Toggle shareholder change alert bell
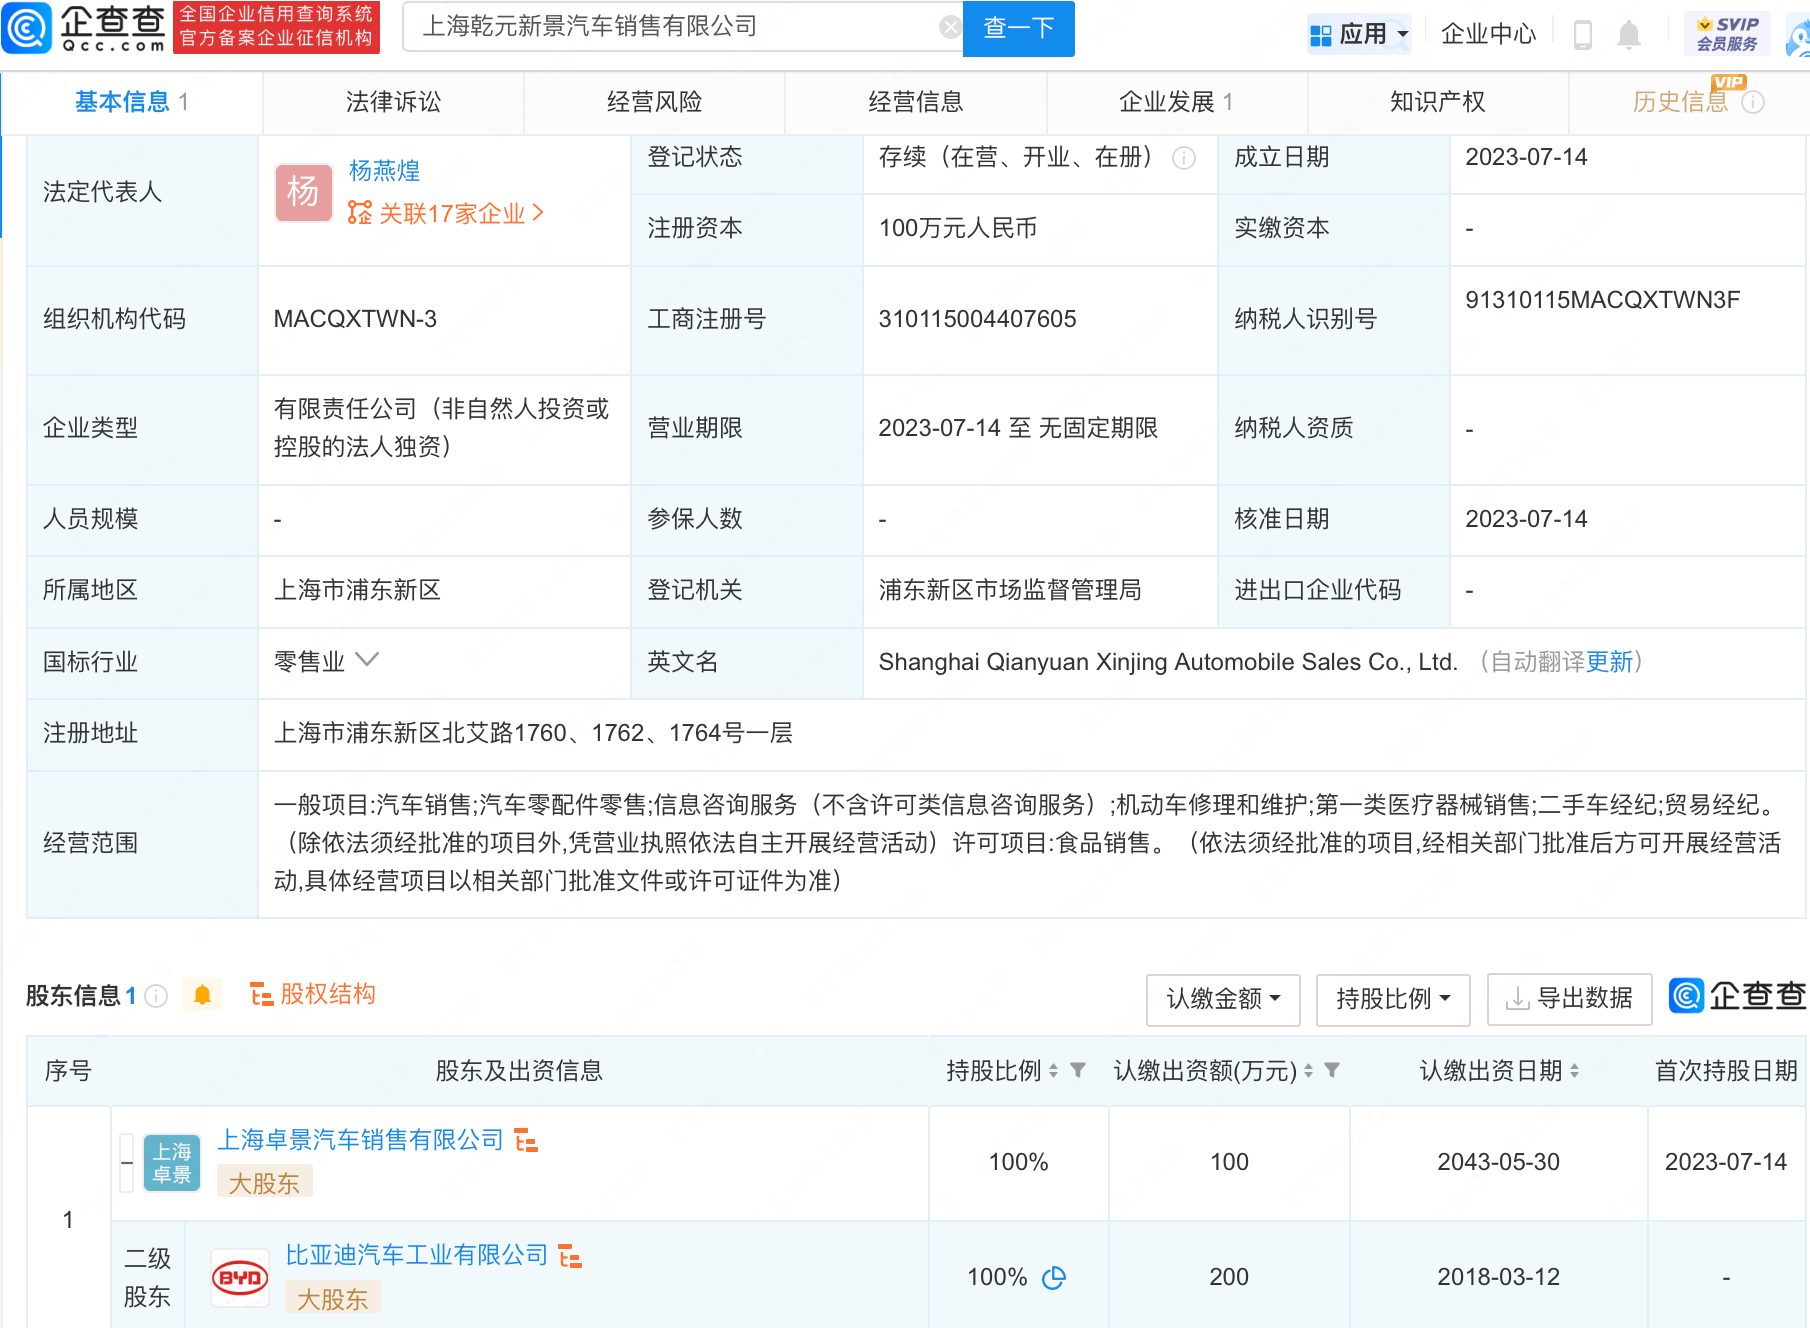 click(x=202, y=995)
